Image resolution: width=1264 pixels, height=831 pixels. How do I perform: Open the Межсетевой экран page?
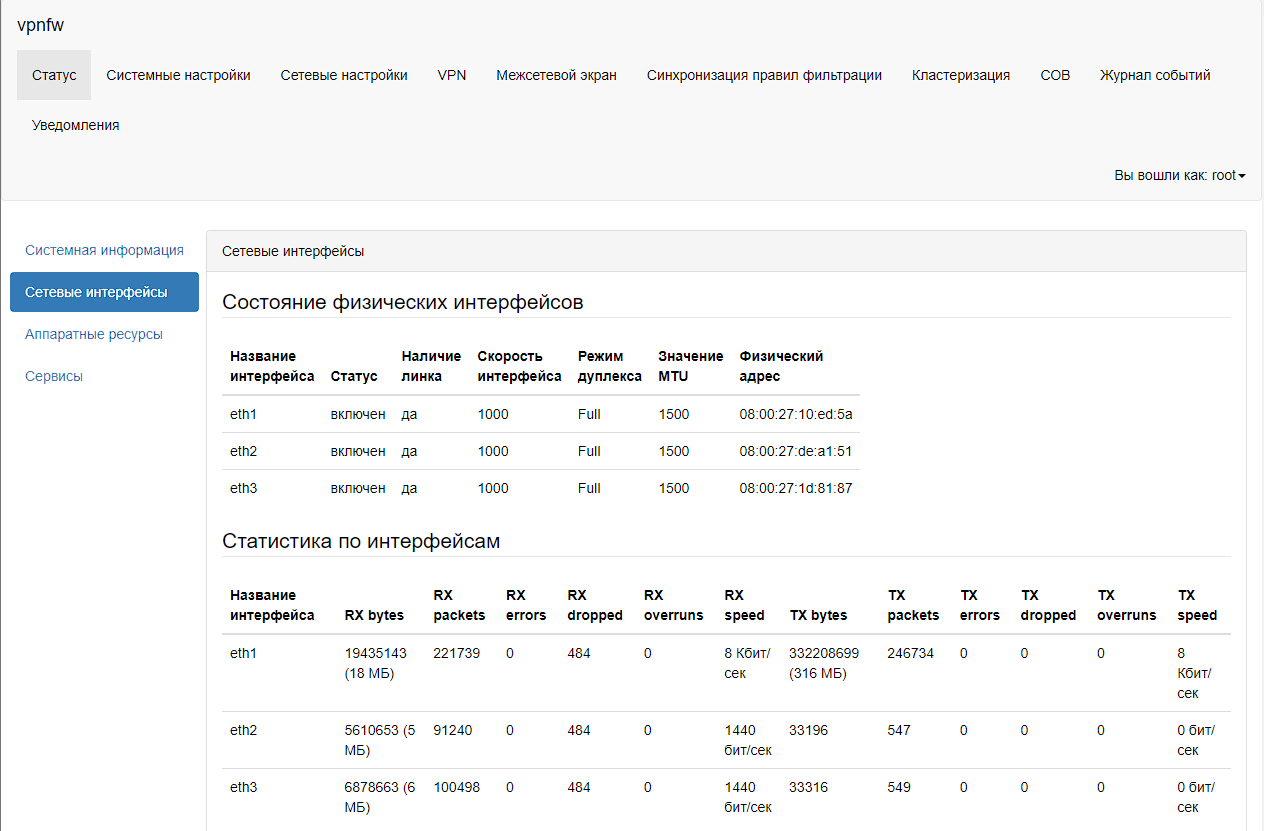(556, 75)
